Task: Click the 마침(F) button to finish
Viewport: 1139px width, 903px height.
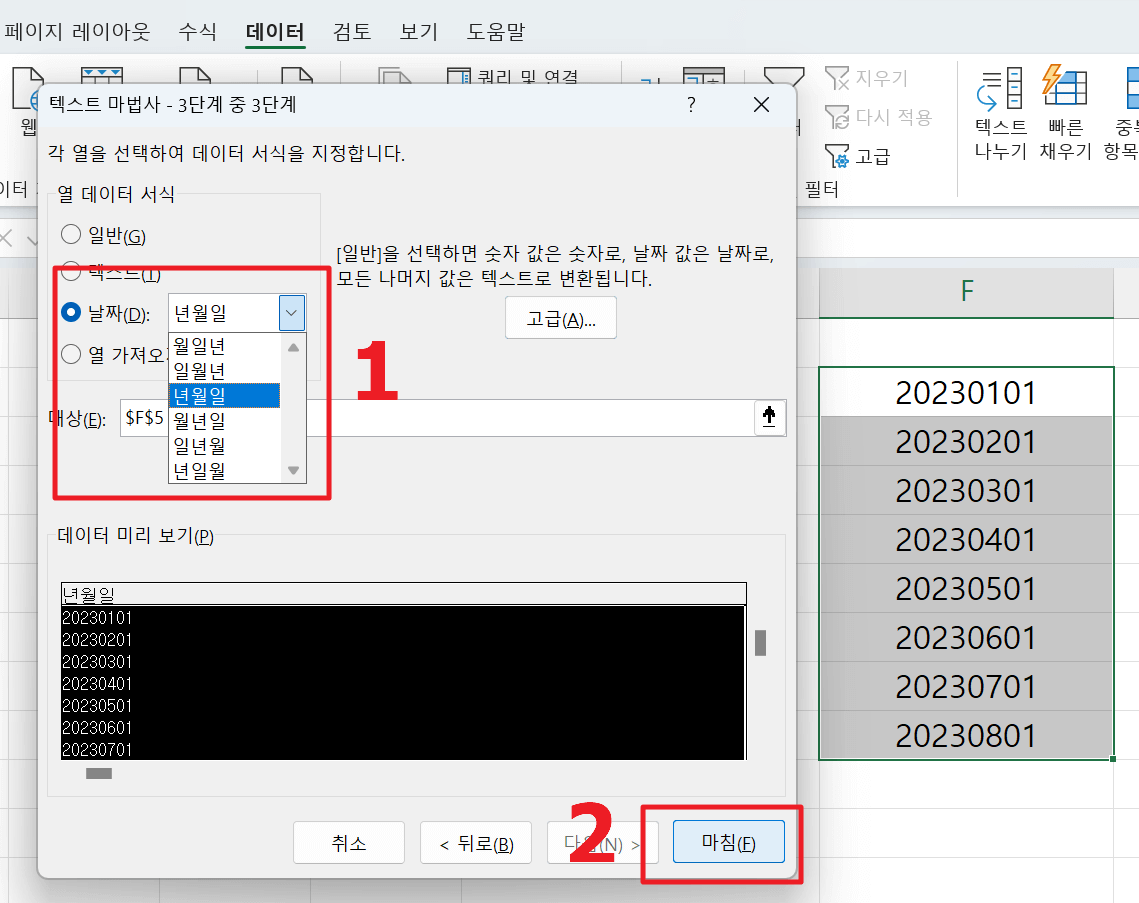Action: click(x=727, y=841)
